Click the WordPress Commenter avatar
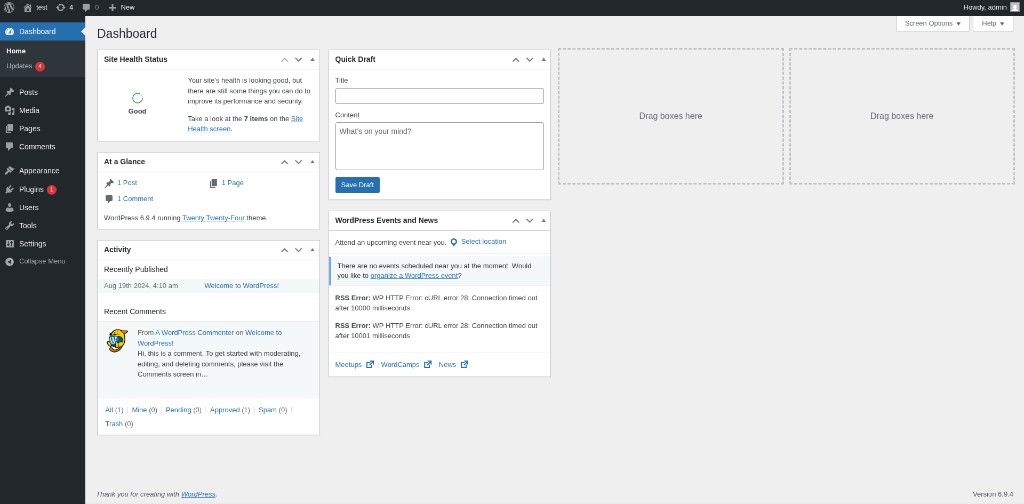 (117, 340)
